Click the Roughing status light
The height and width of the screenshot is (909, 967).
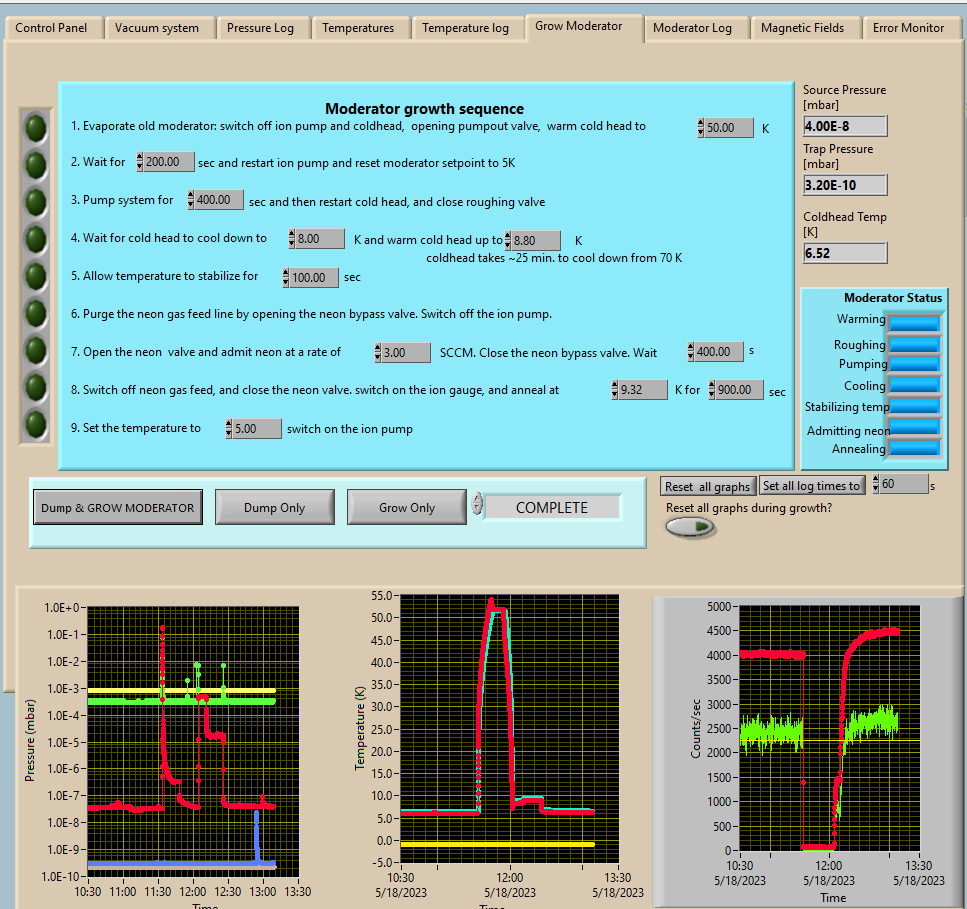tap(914, 344)
